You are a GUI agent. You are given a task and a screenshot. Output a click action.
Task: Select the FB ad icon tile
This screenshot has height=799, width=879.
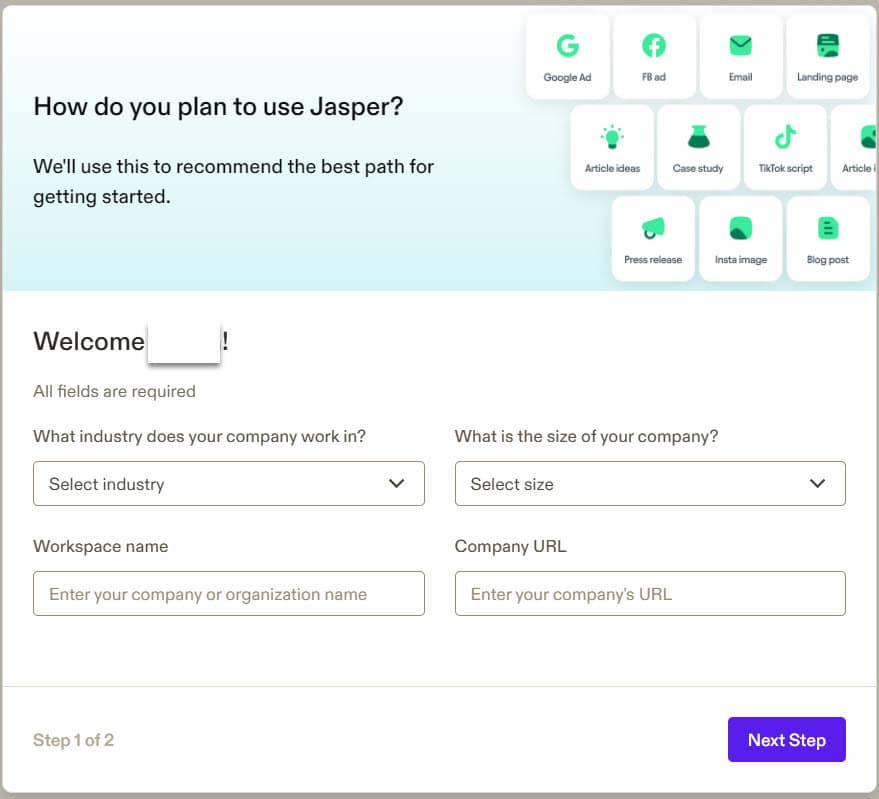coord(654,56)
